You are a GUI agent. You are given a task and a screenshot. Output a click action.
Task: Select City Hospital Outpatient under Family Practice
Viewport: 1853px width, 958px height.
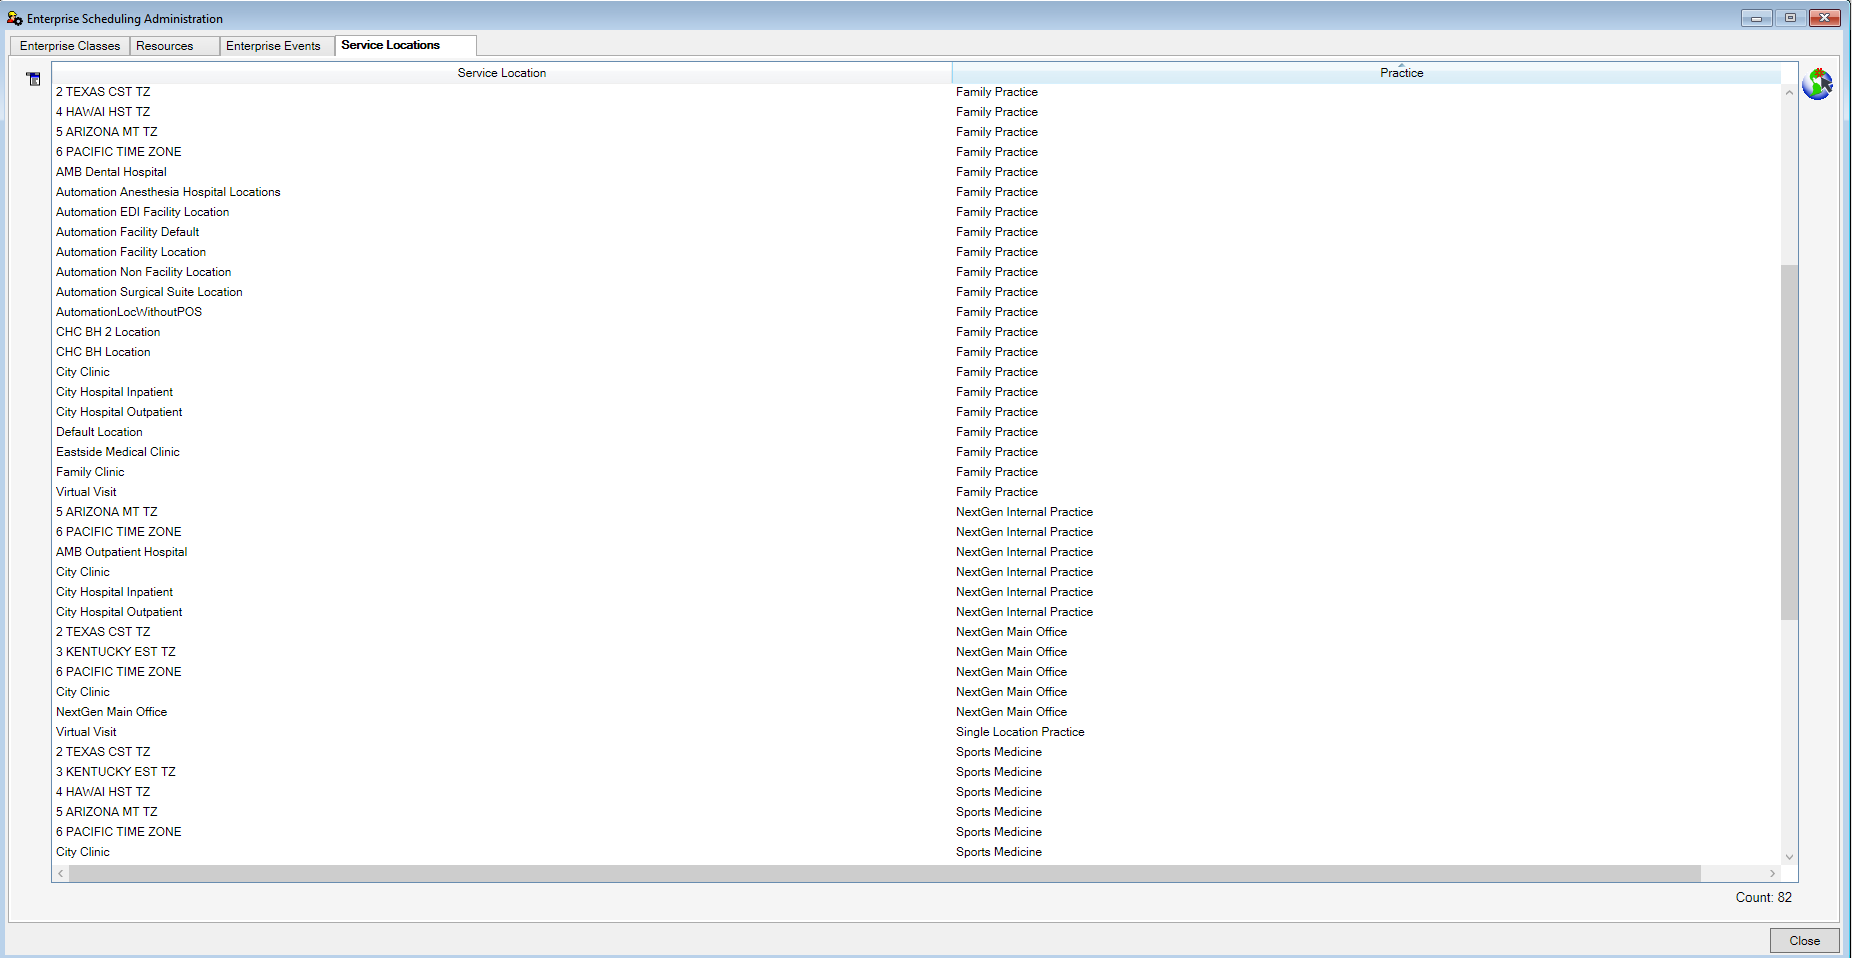point(917,412)
